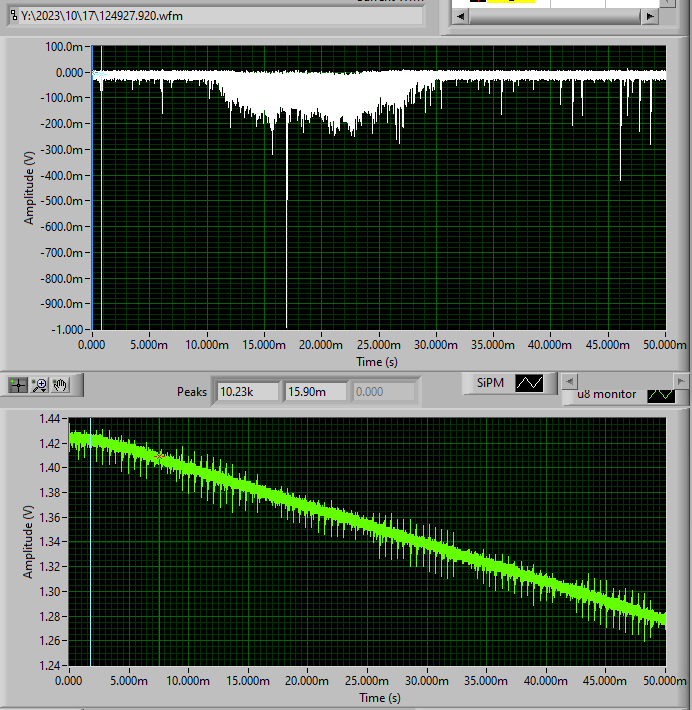Viewport: 692px width, 710px height.
Task: Click the -1.000 bottom value of upper amplitude axis
Action: point(67,329)
